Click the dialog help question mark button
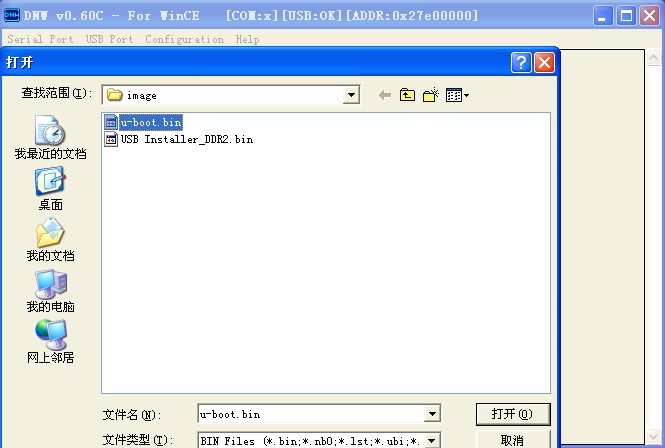665x448 pixels. pos(521,63)
